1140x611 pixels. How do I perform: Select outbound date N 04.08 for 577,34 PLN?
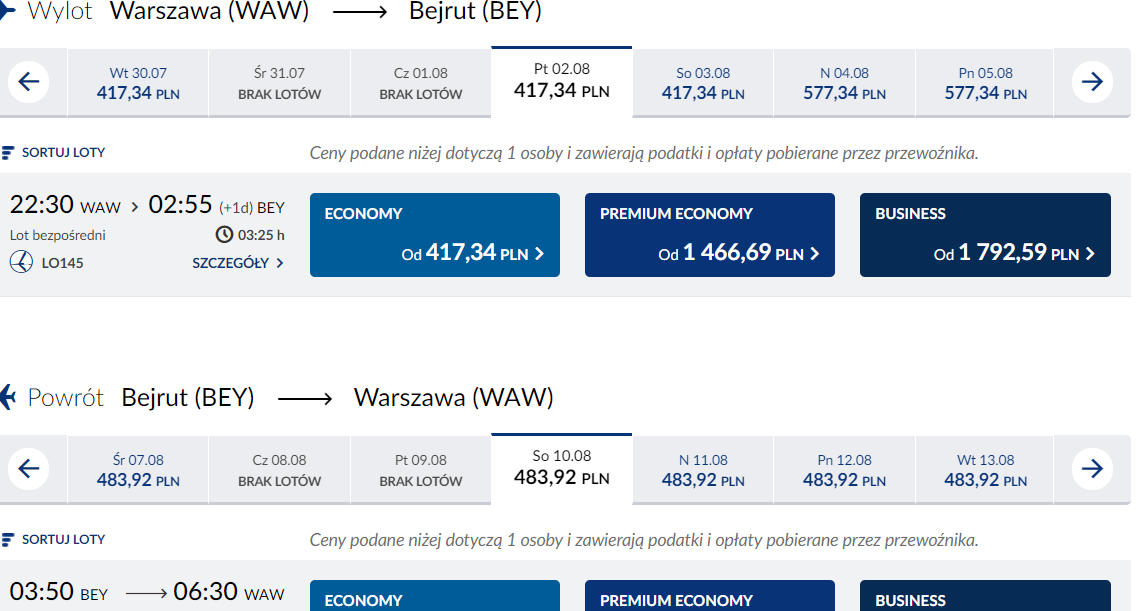click(x=844, y=83)
